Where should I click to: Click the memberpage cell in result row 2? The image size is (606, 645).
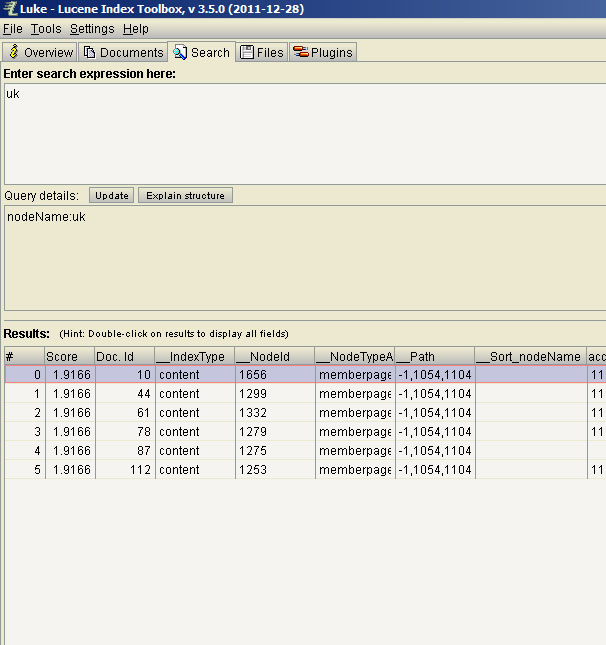click(355, 412)
